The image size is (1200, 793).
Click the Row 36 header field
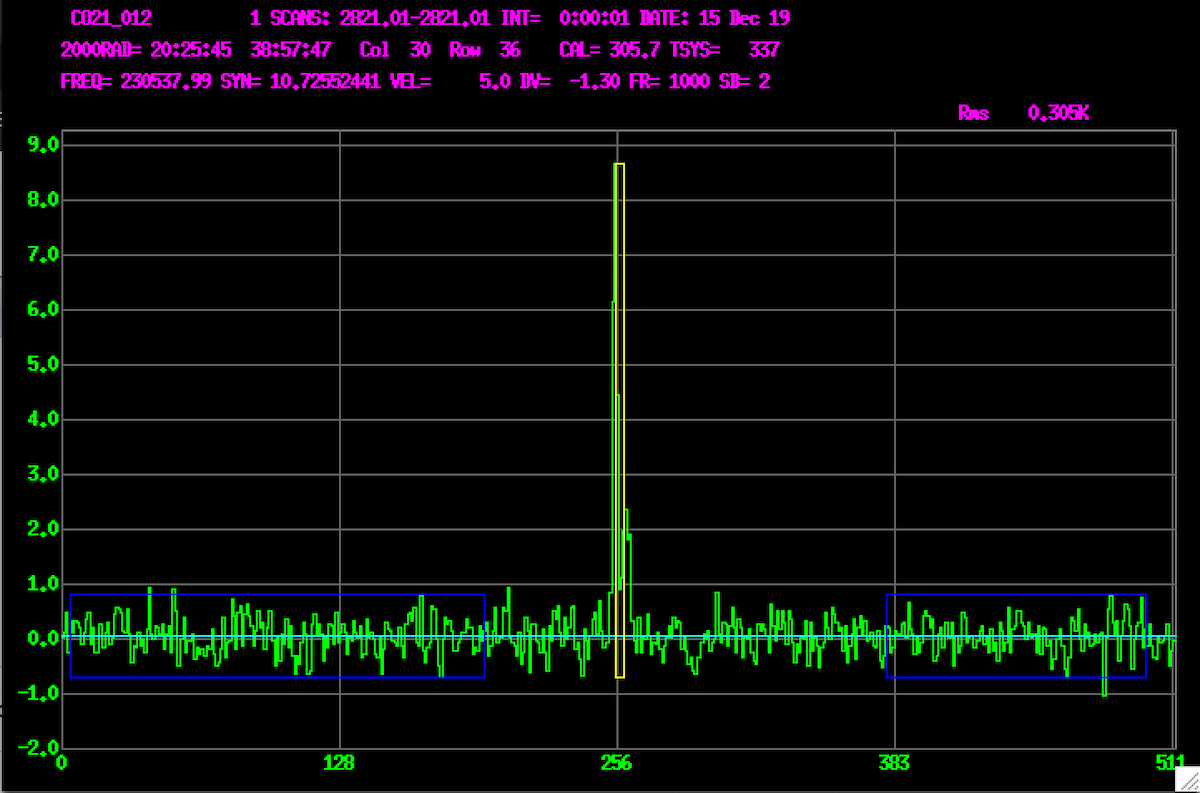484,50
